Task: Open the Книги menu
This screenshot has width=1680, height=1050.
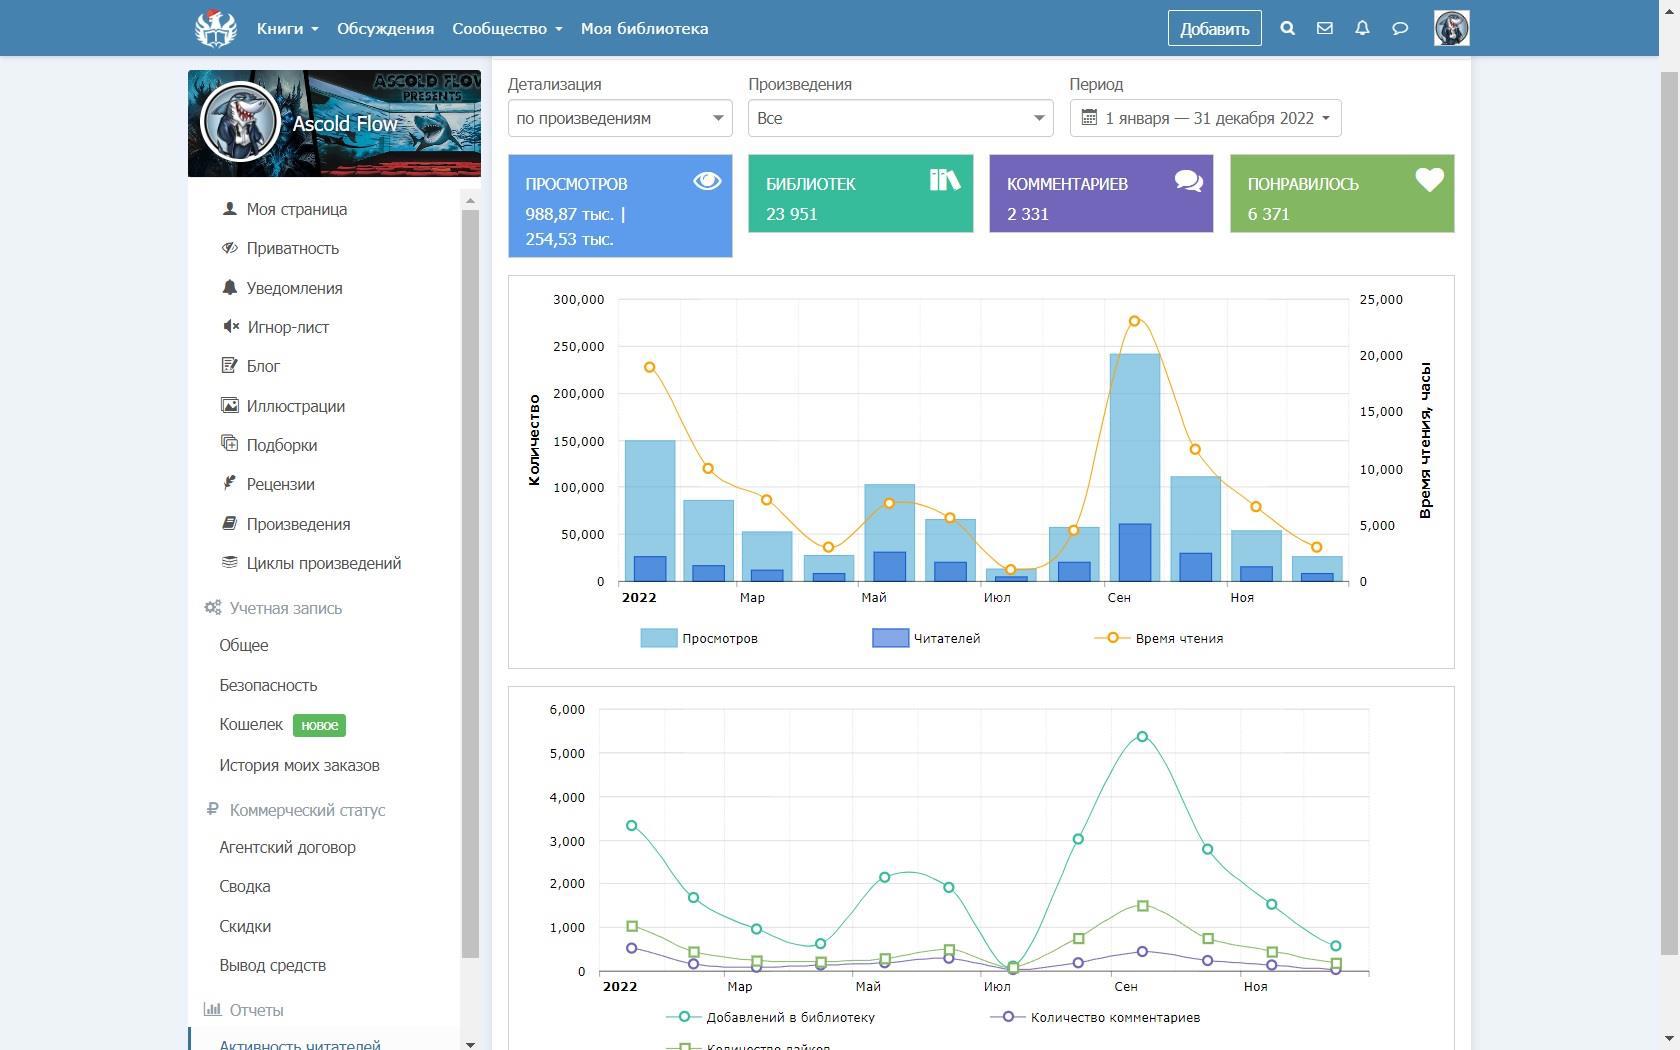Action: click(287, 28)
